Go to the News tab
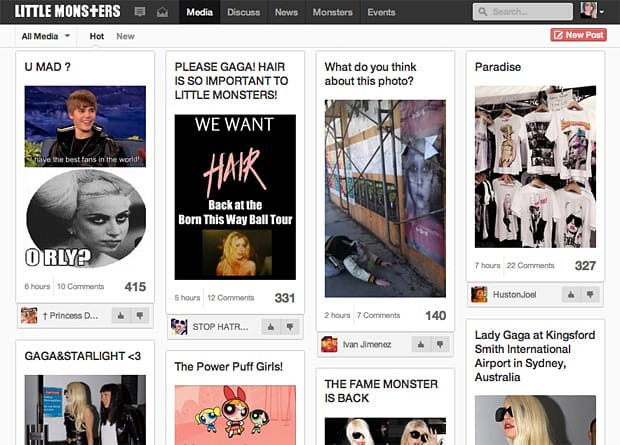The image size is (620, 445). pyautogui.click(x=286, y=12)
